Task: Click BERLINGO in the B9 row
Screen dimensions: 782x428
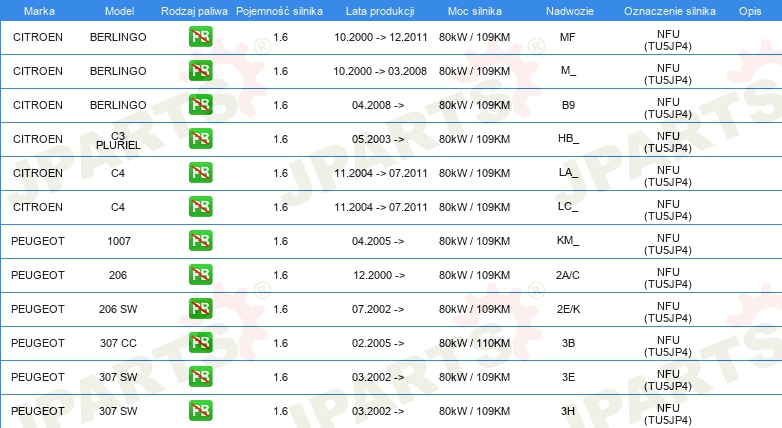Action: pos(118,105)
